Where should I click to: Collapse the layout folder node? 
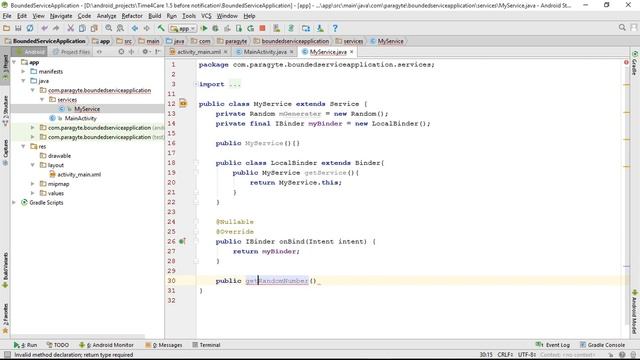pos(33,165)
